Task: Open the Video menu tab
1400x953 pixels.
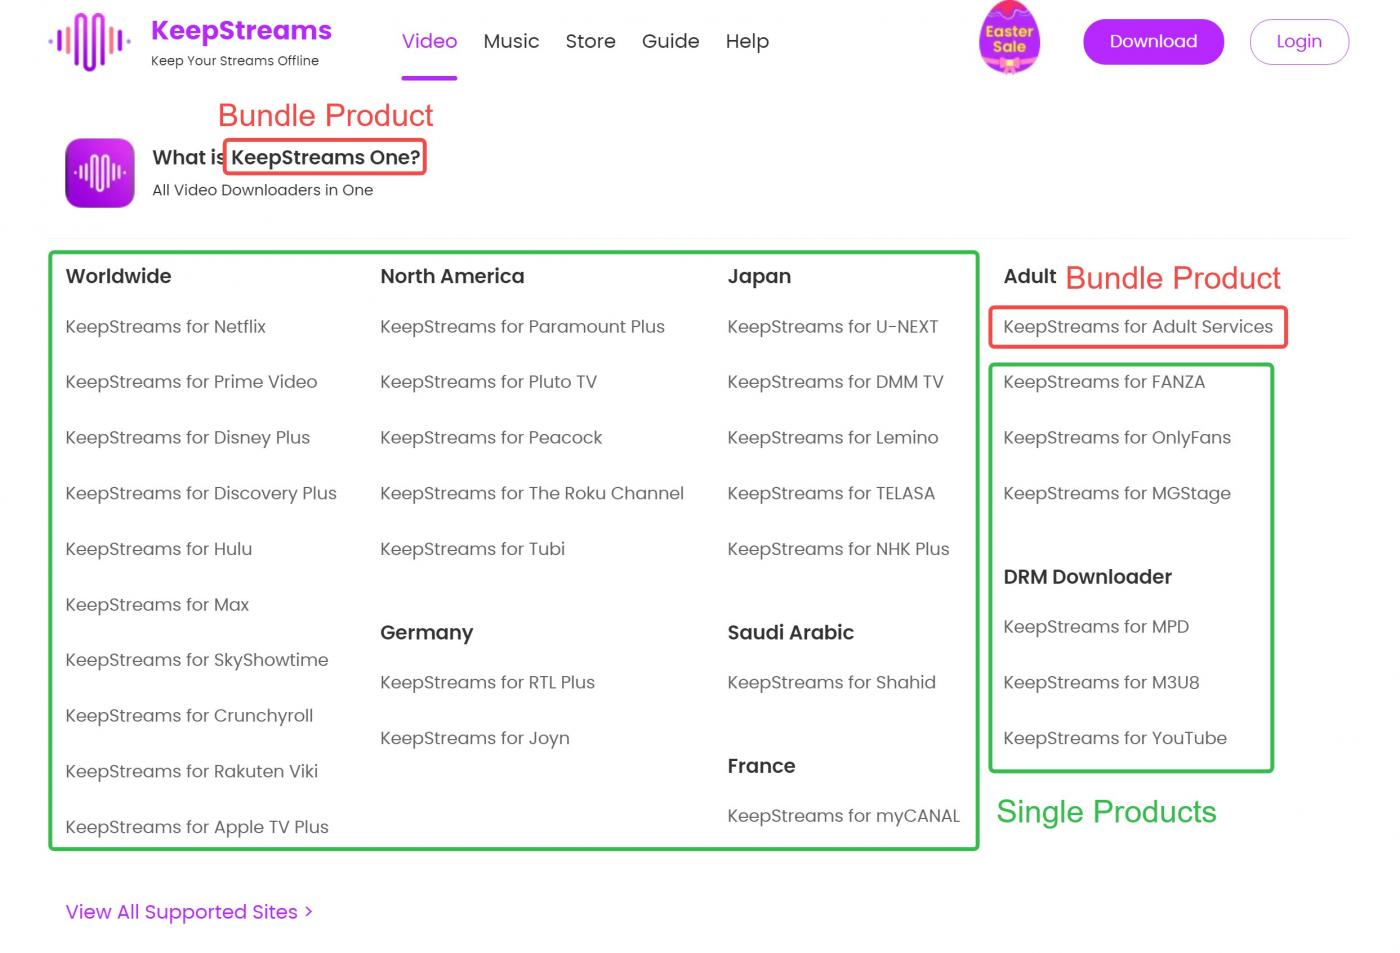Action: coord(429,41)
